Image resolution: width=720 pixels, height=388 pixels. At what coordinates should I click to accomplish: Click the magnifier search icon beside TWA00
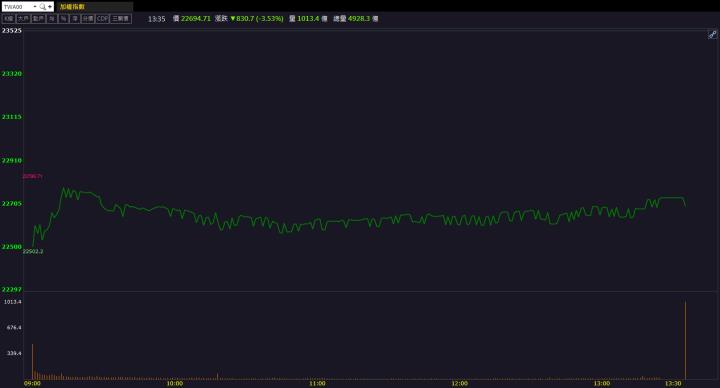click(43, 7)
